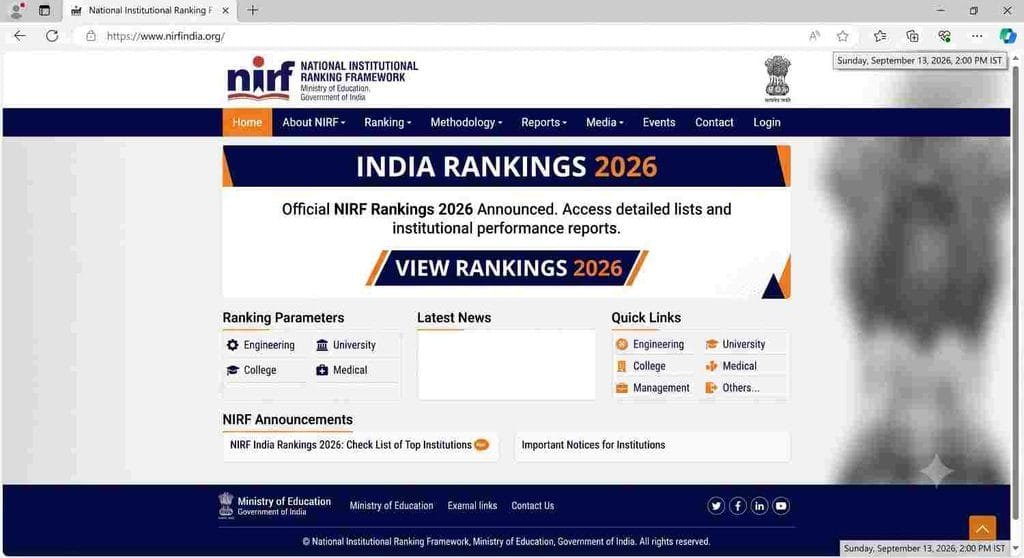Image resolution: width=1024 pixels, height=558 pixels.
Task: Close the National Institutional Ranking tab
Action: (x=225, y=10)
